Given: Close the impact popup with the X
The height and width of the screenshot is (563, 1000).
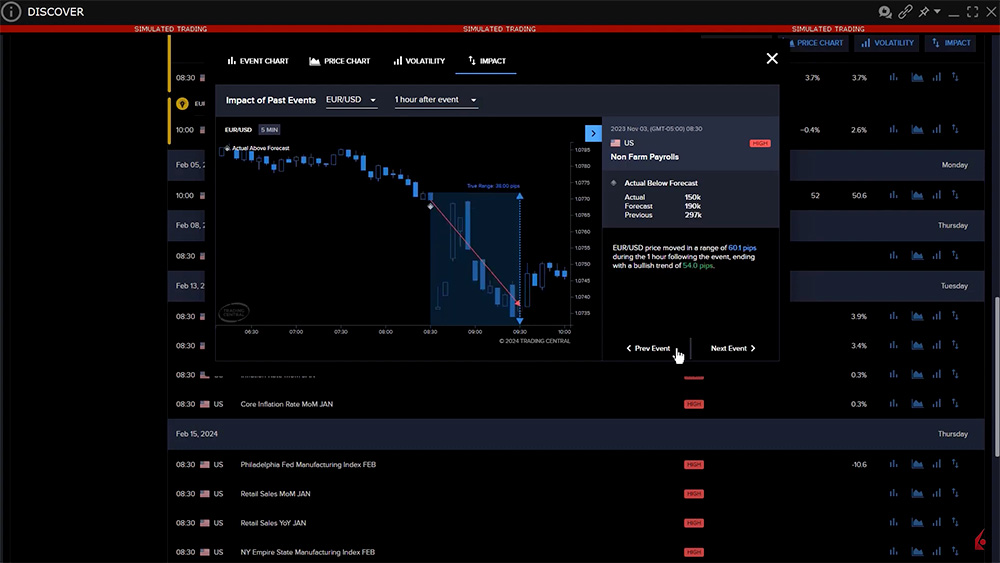Looking at the screenshot, I should click(771, 59).
